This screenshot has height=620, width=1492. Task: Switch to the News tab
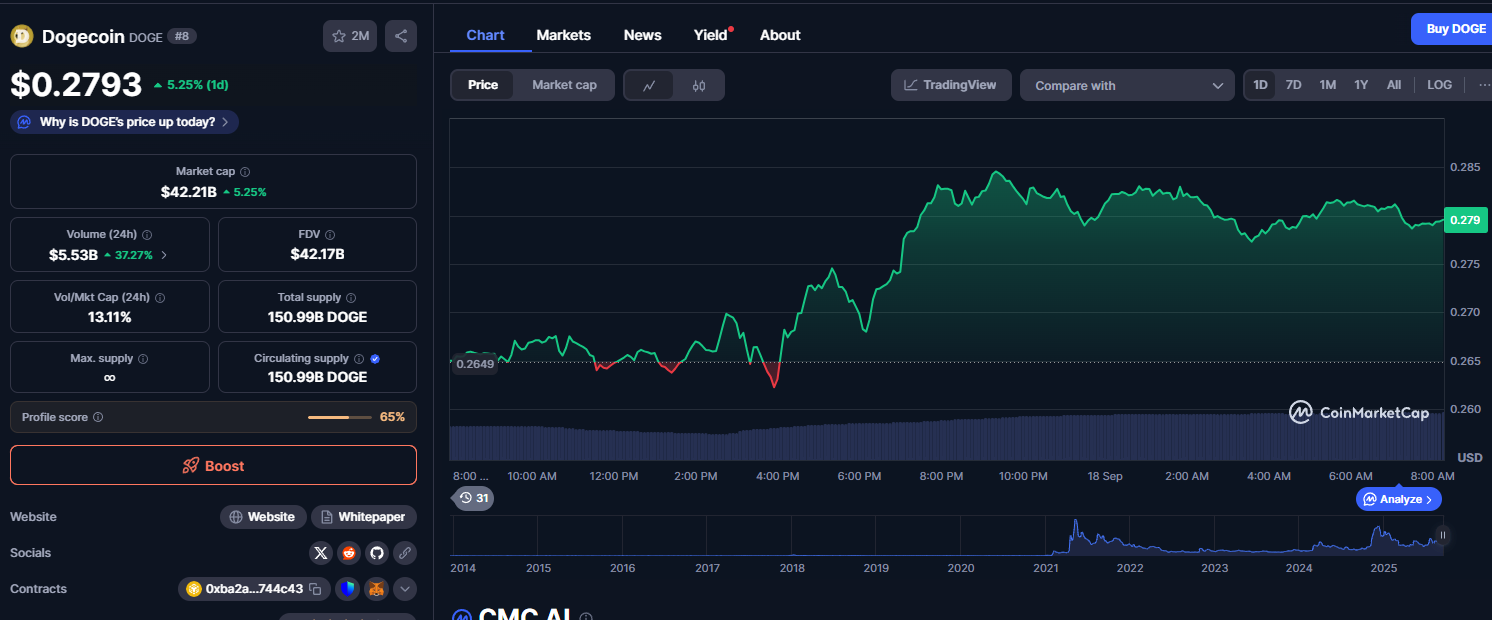point(642,35)
